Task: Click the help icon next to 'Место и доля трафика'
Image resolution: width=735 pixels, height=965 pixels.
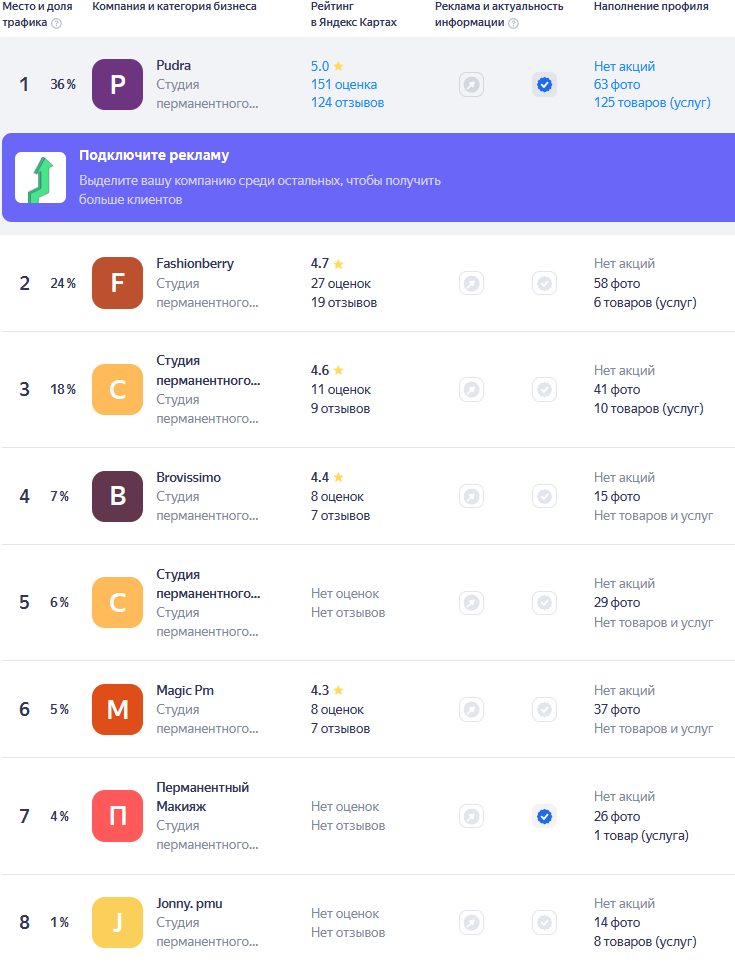Action: point(57,23)
